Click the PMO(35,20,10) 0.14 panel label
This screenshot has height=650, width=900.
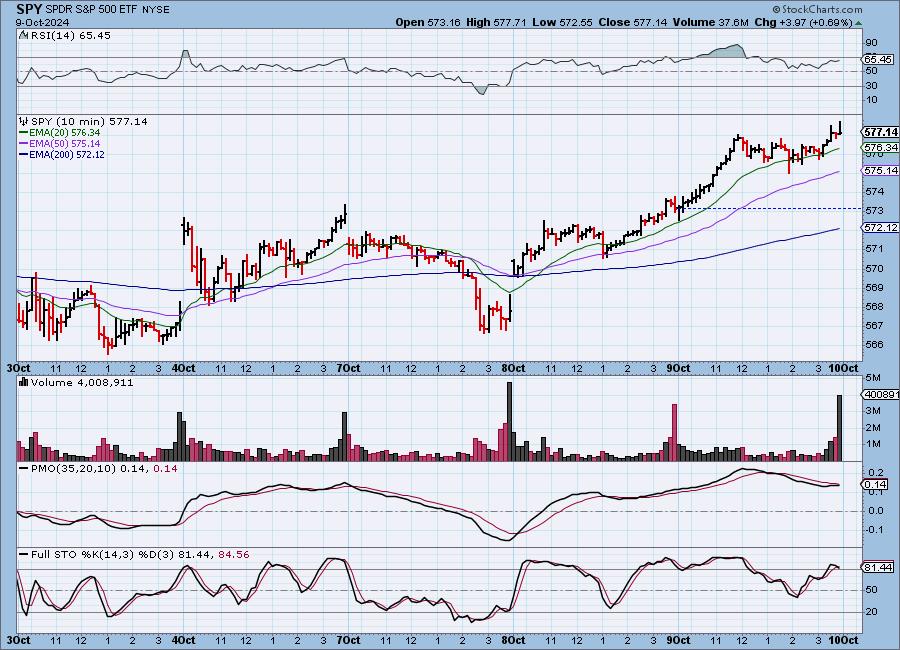[x=104, y=469]
